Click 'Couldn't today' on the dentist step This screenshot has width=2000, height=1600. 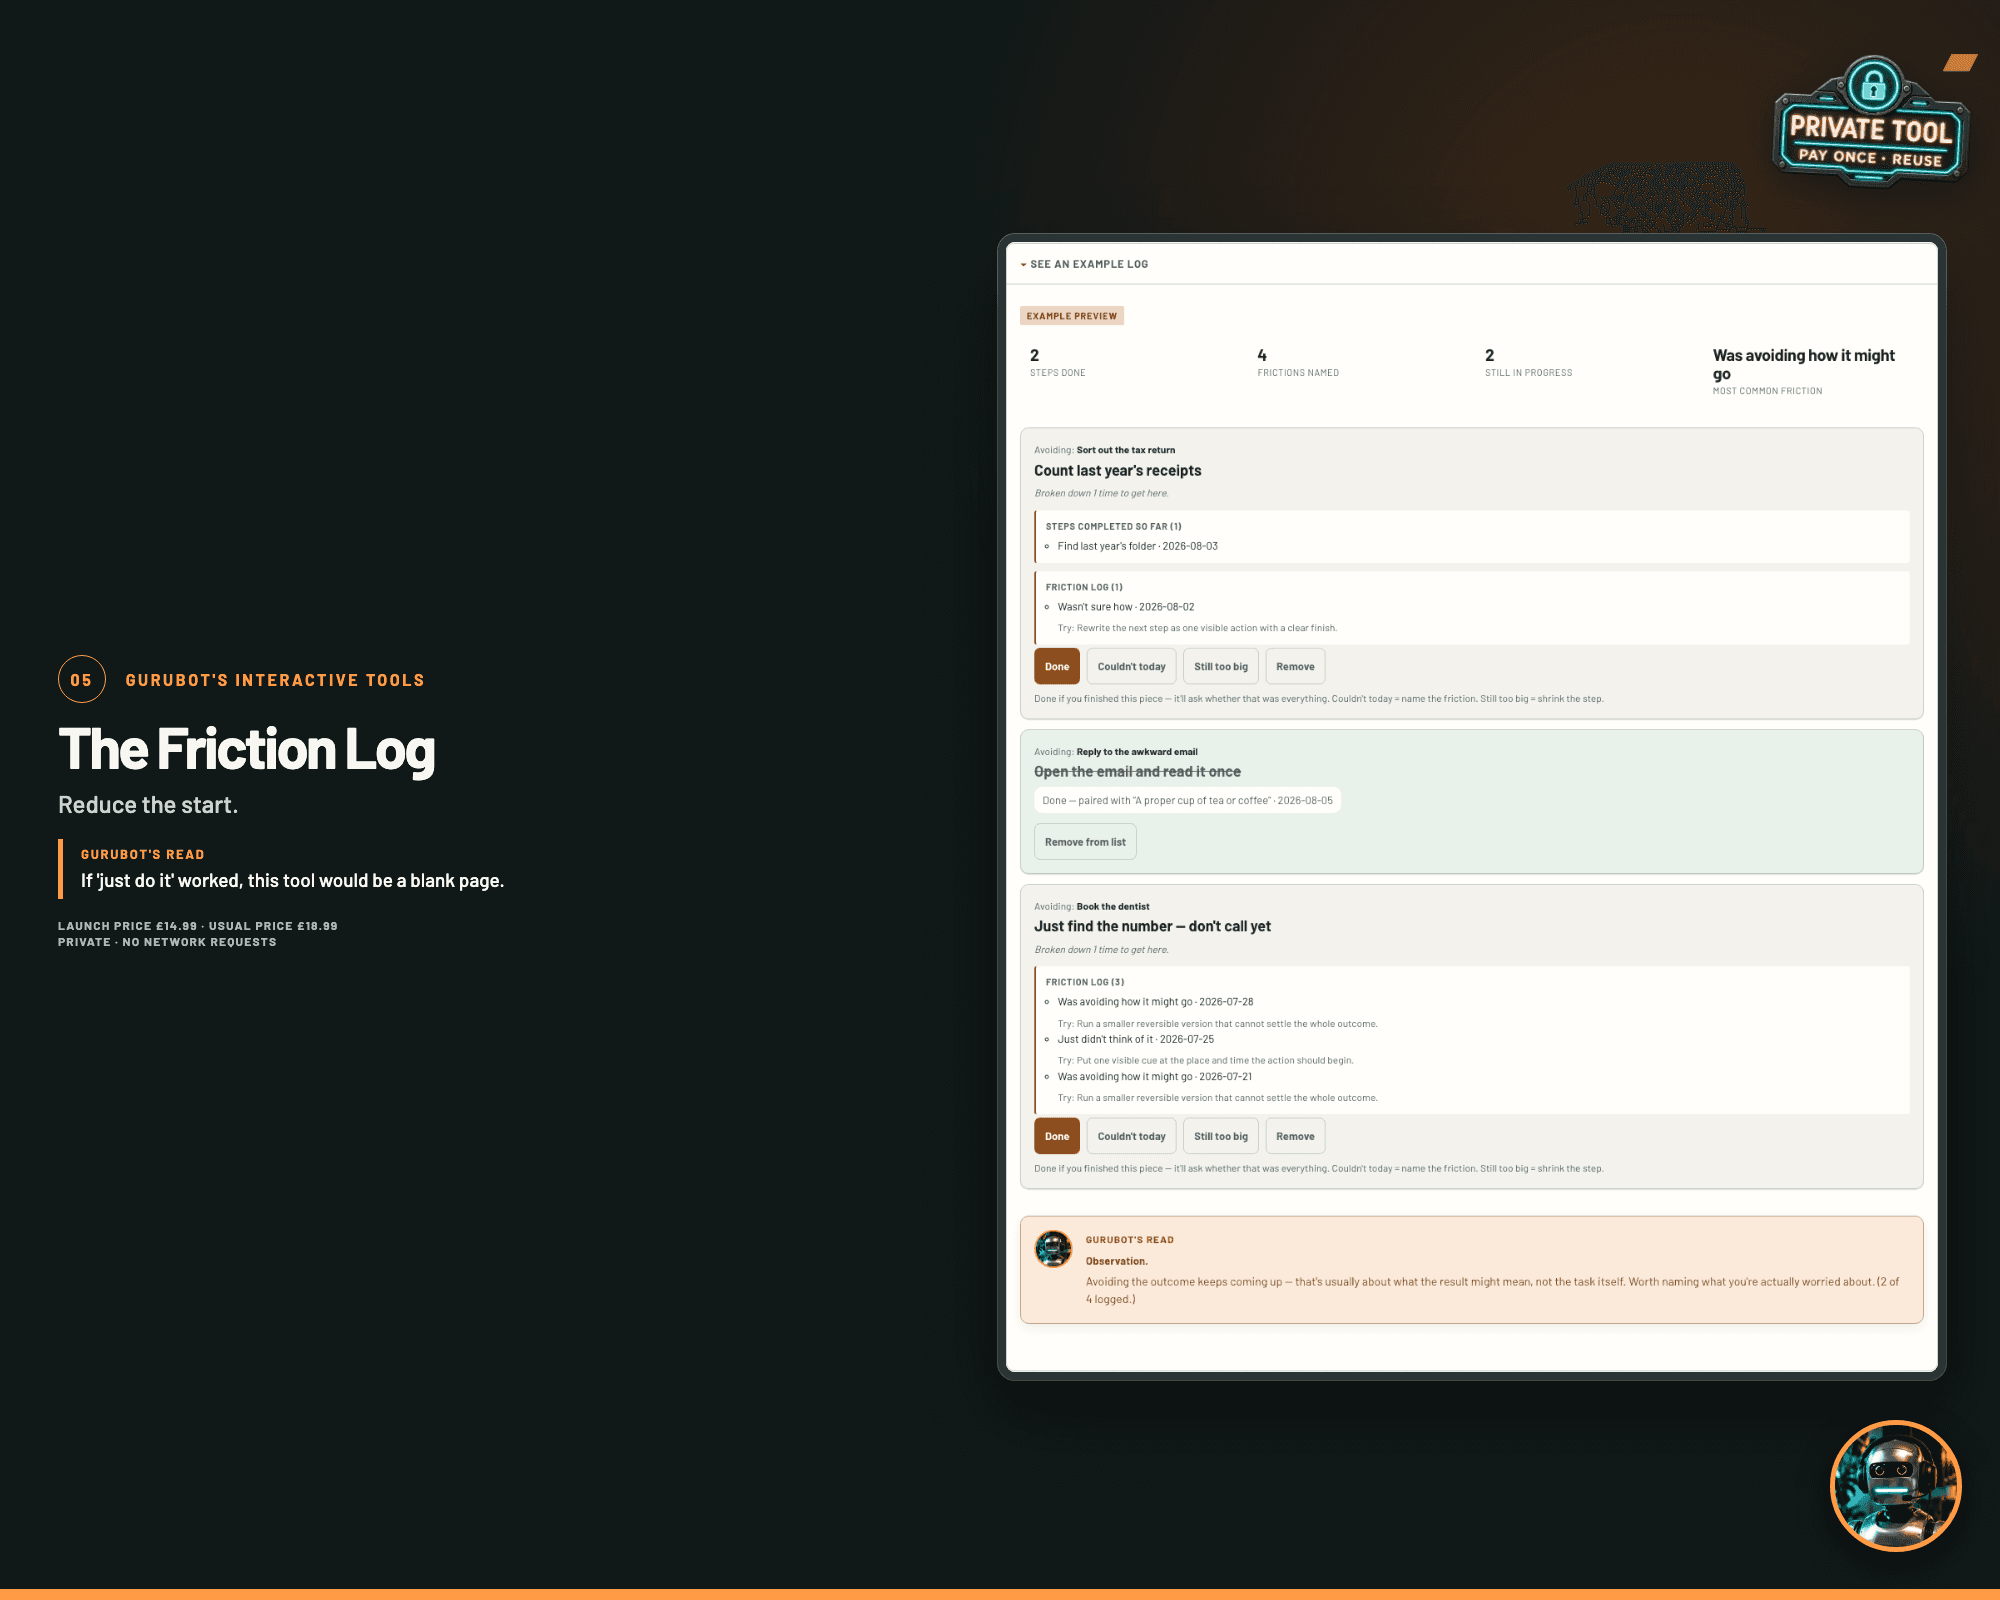point(1131,1136)
